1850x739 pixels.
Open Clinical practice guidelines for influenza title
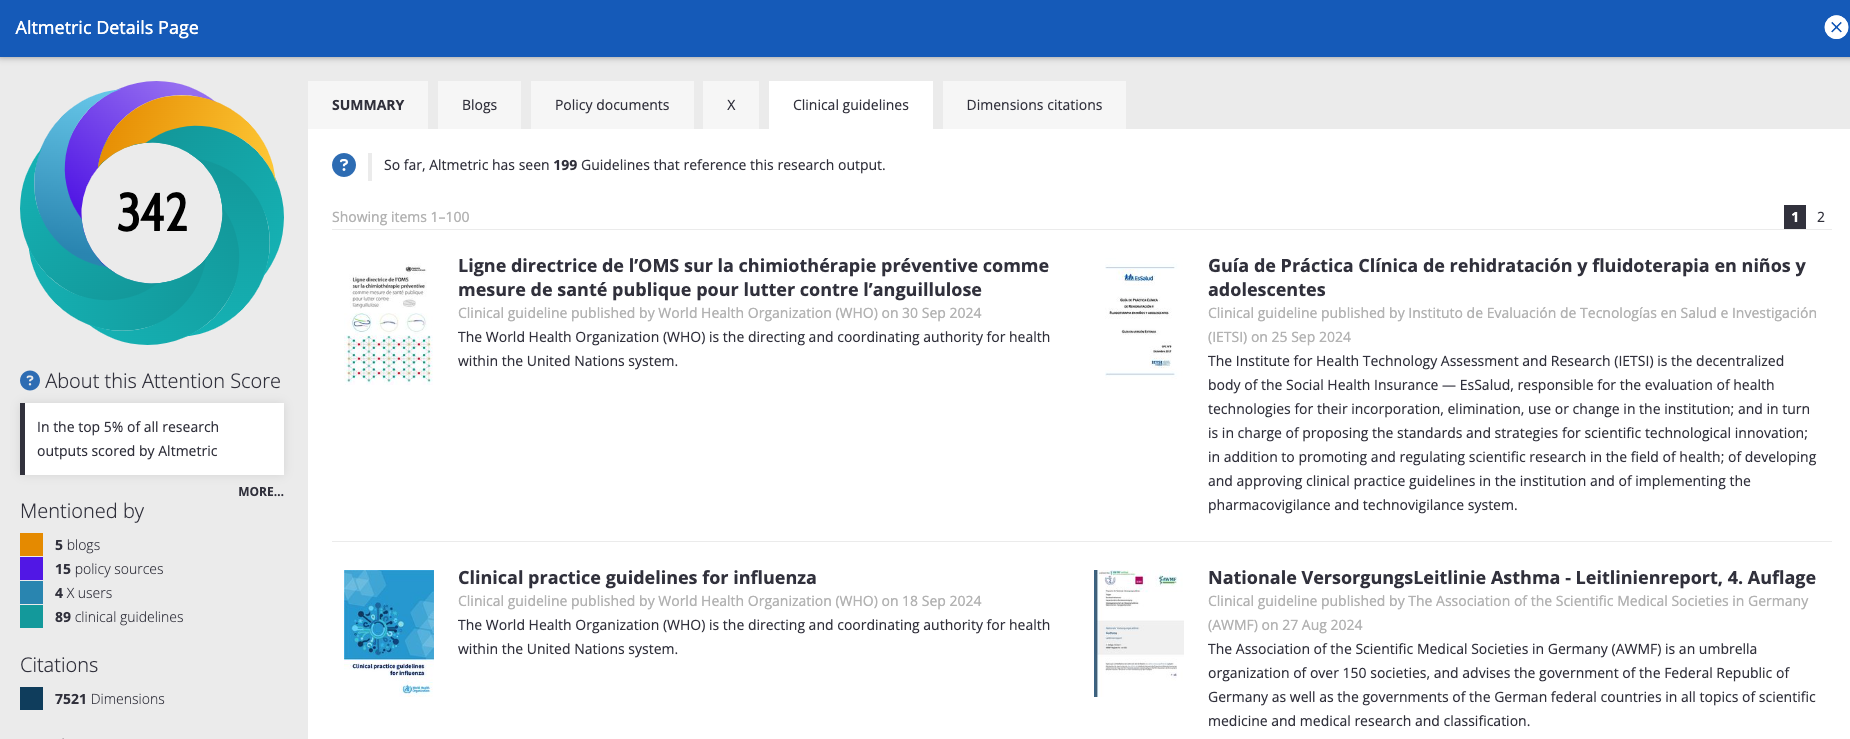(637, 578)
